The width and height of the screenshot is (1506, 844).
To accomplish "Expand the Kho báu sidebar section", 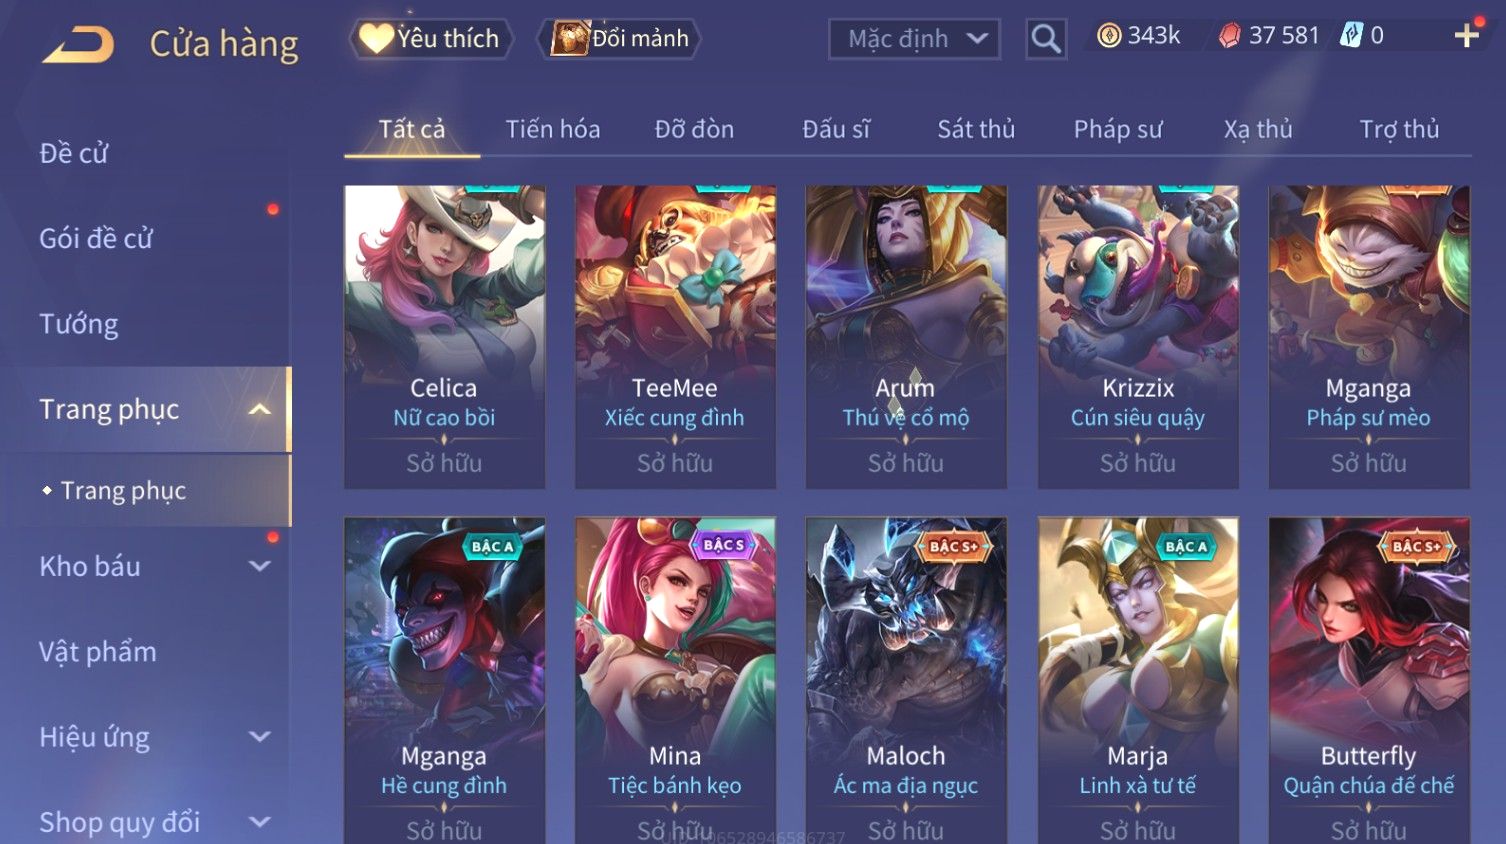I will [x=260, y=566].
